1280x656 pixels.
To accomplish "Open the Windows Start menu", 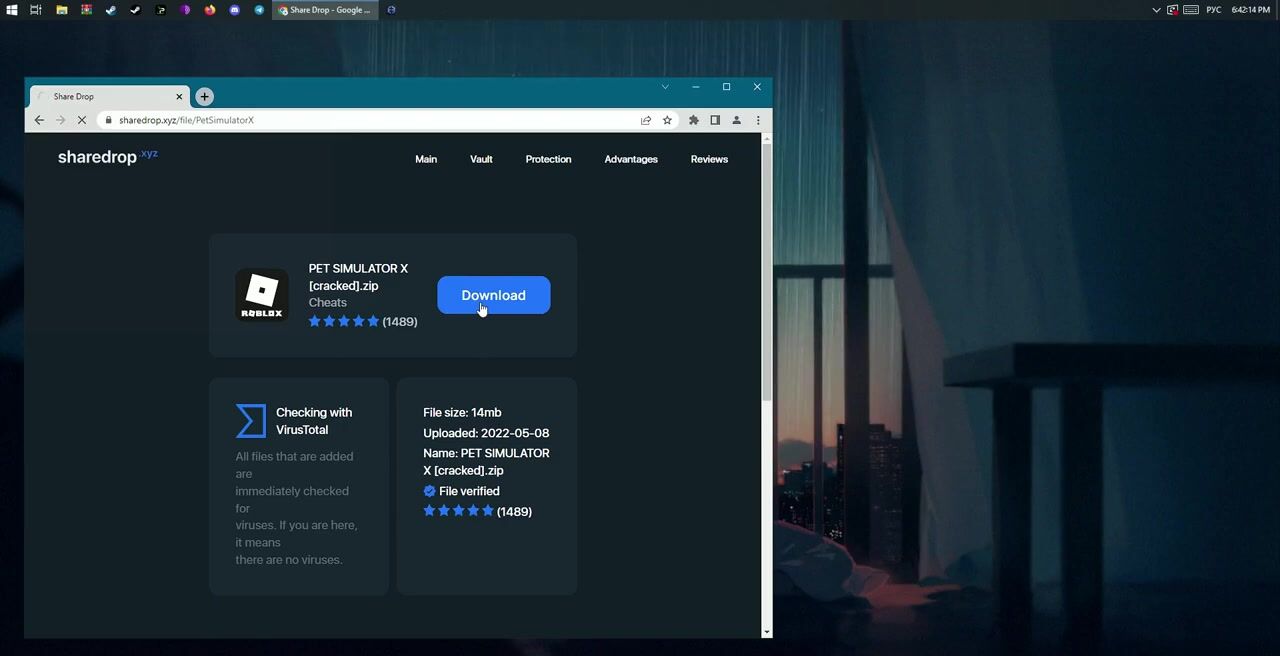I will [x=11, y=10].
